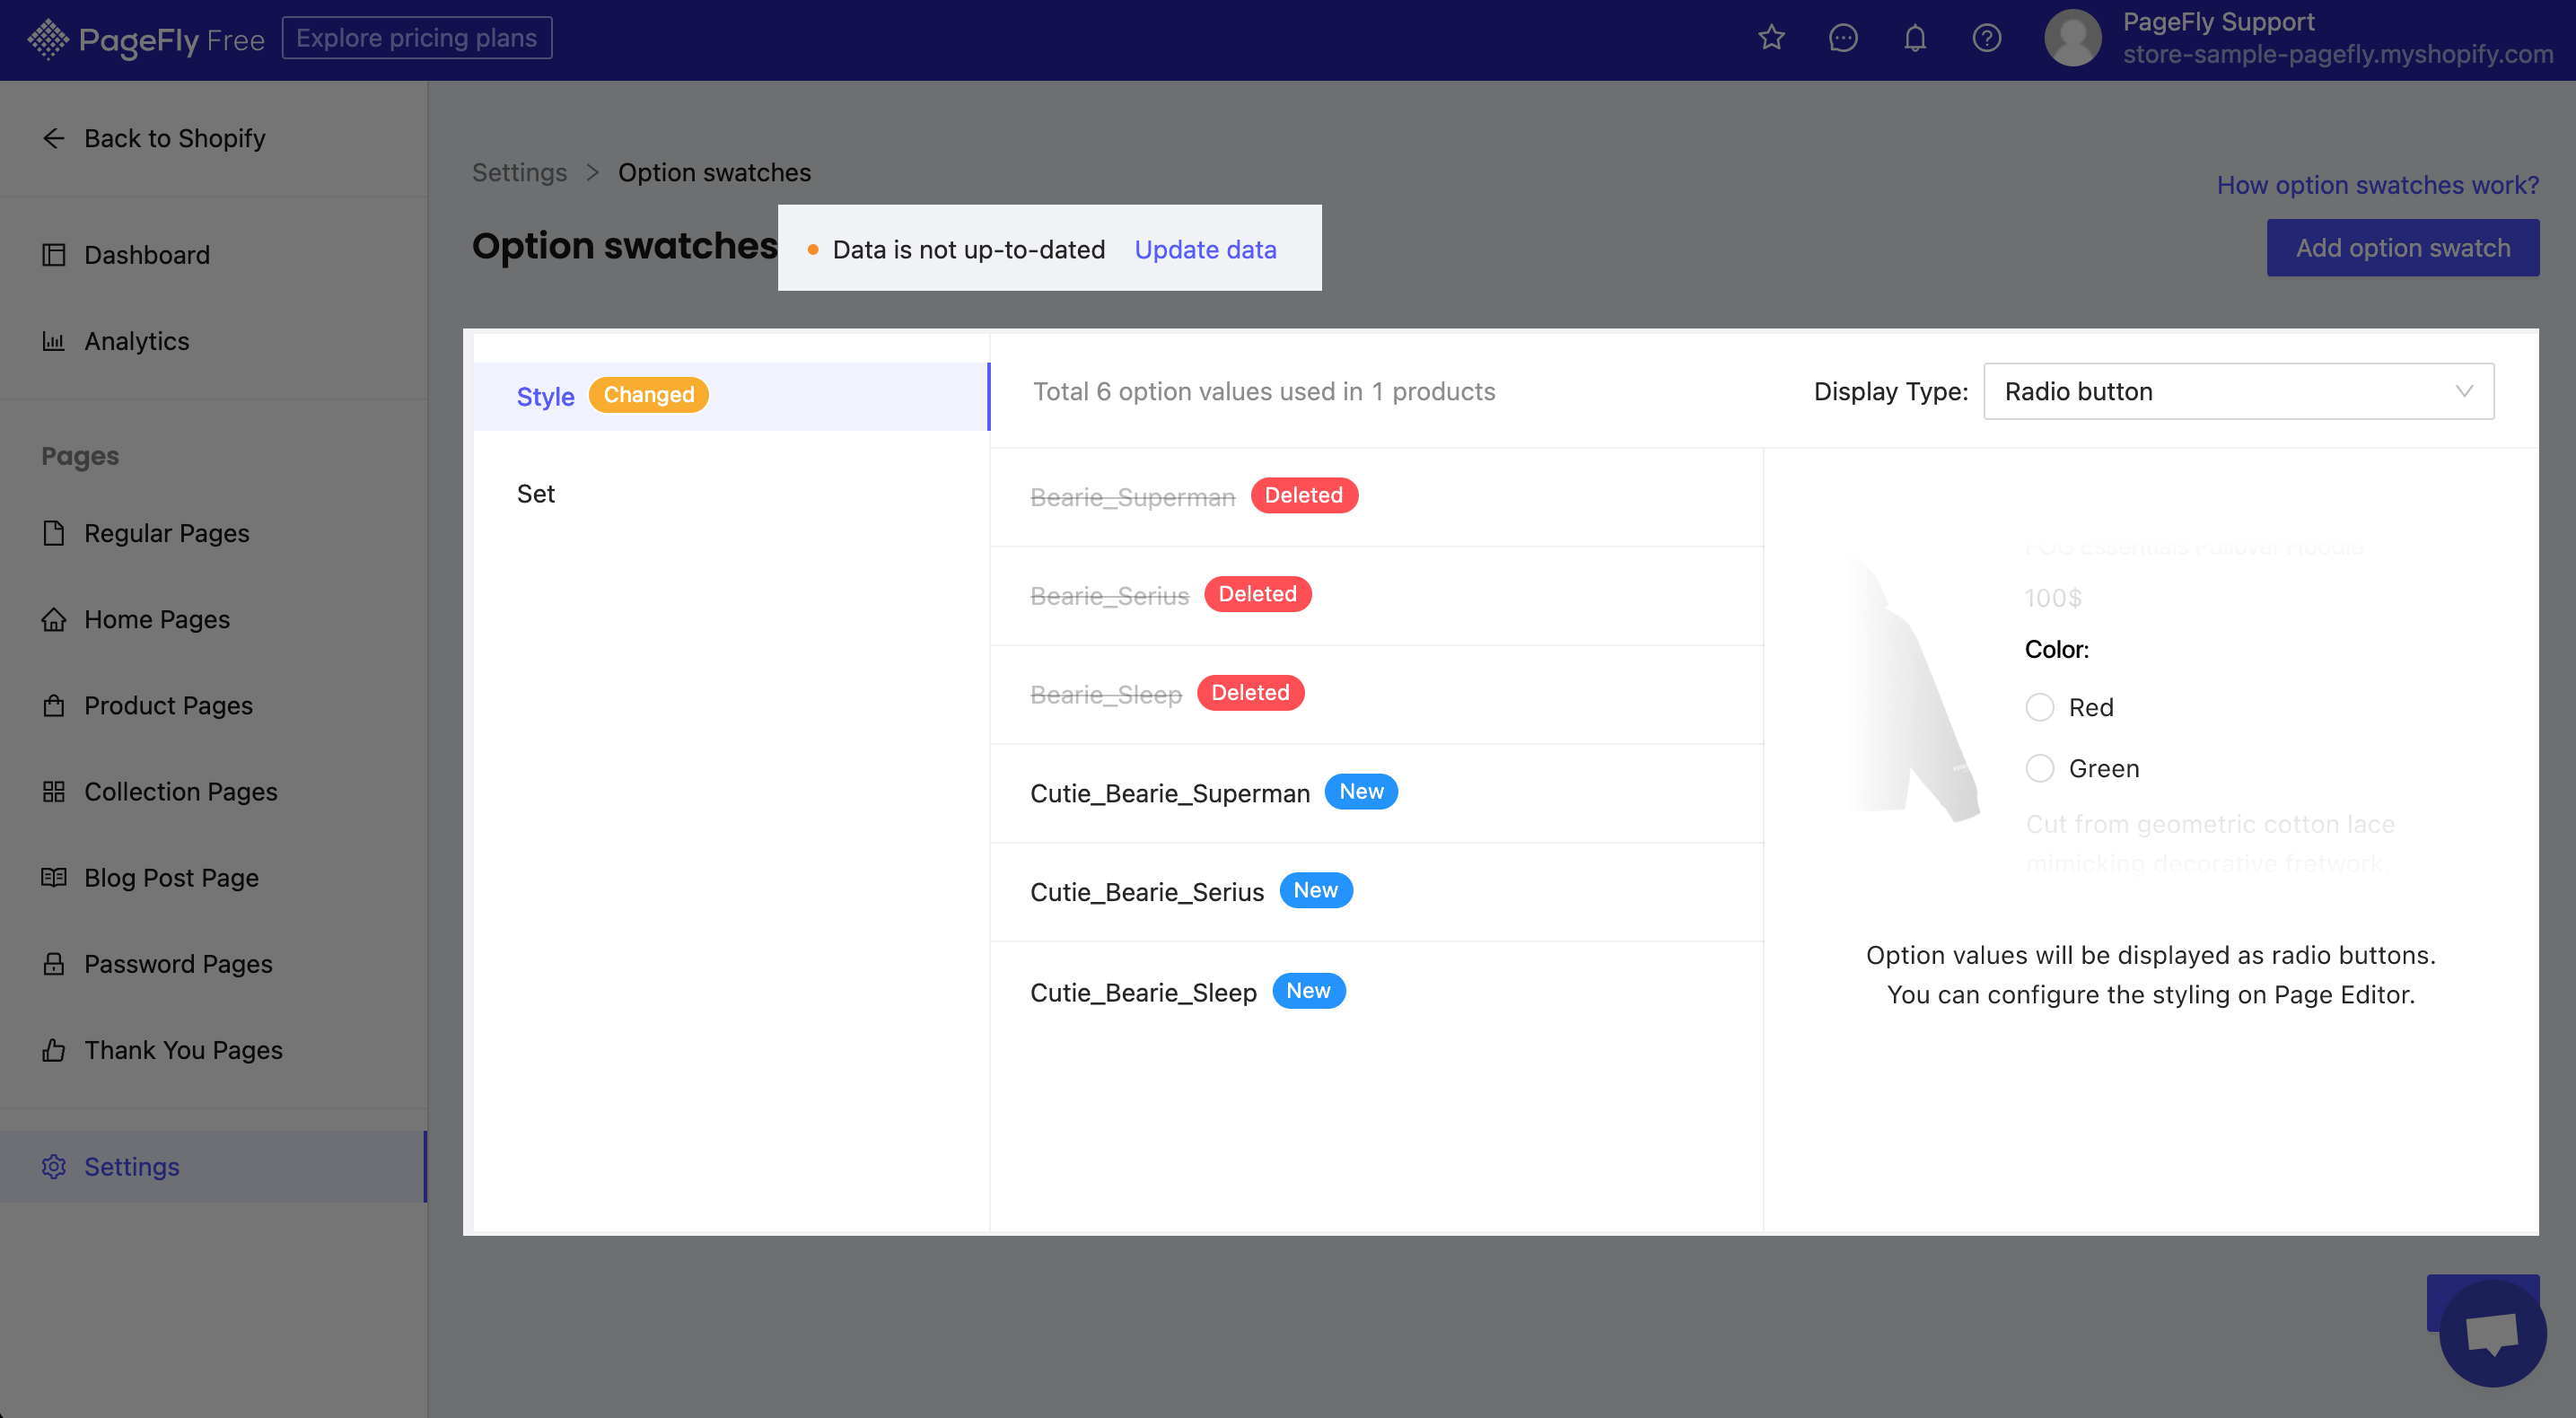
Task: Click the Regular Pages document icon
Action: pos(54,533)
